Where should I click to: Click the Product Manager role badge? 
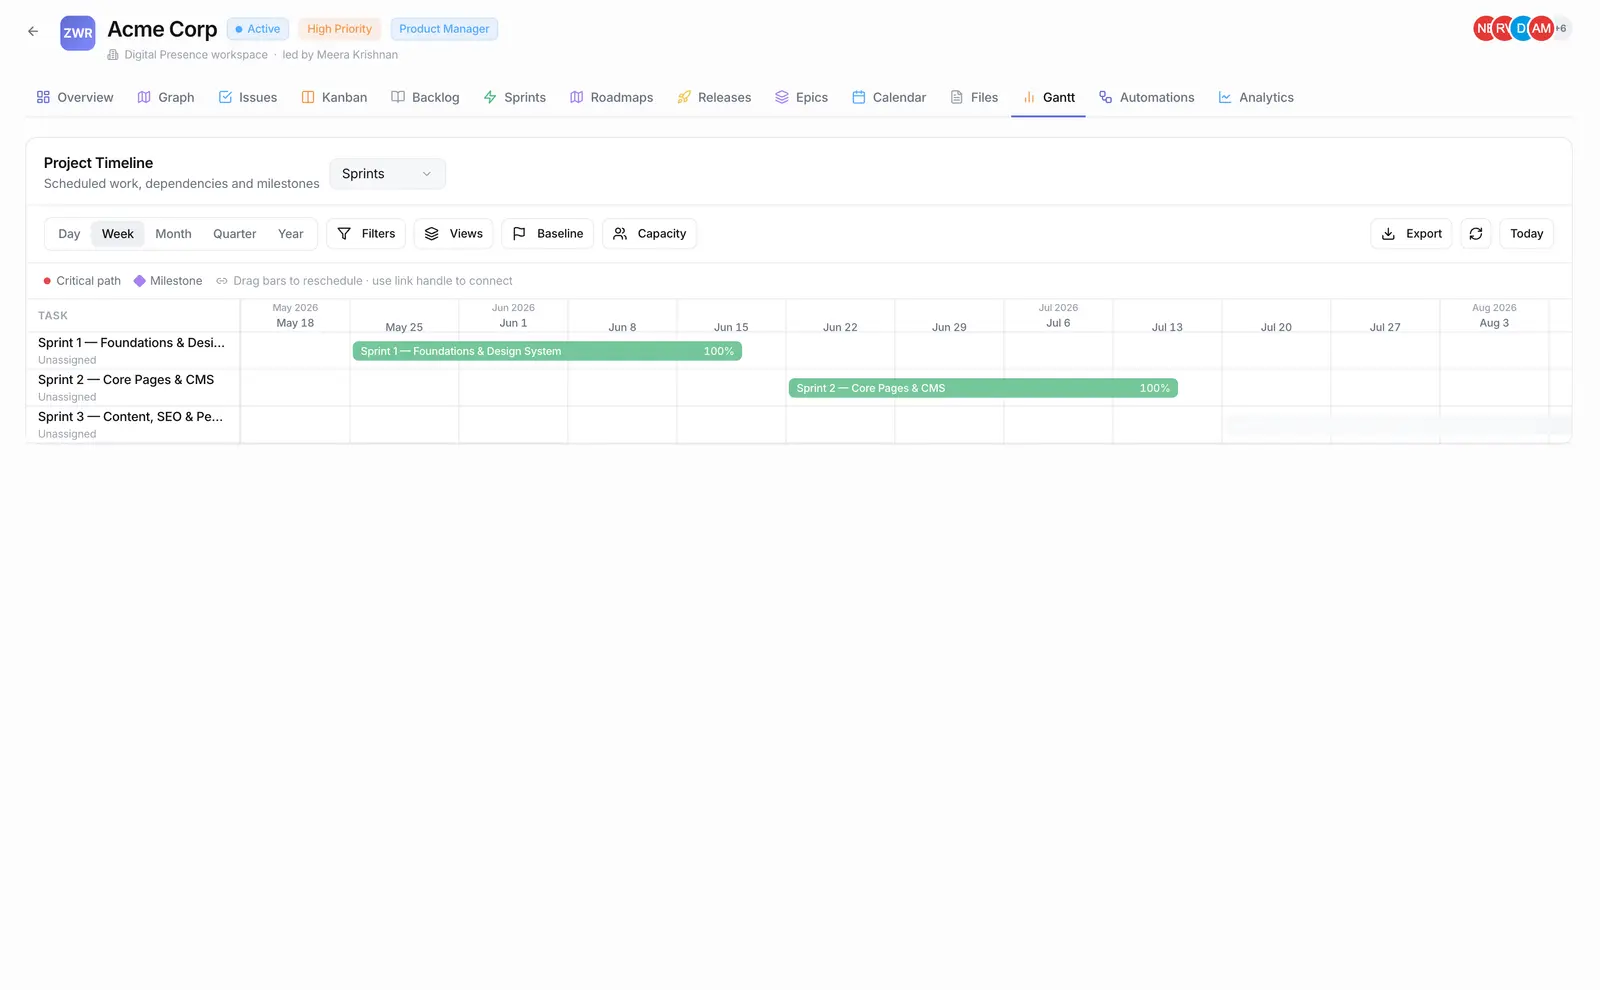[444, 29]
